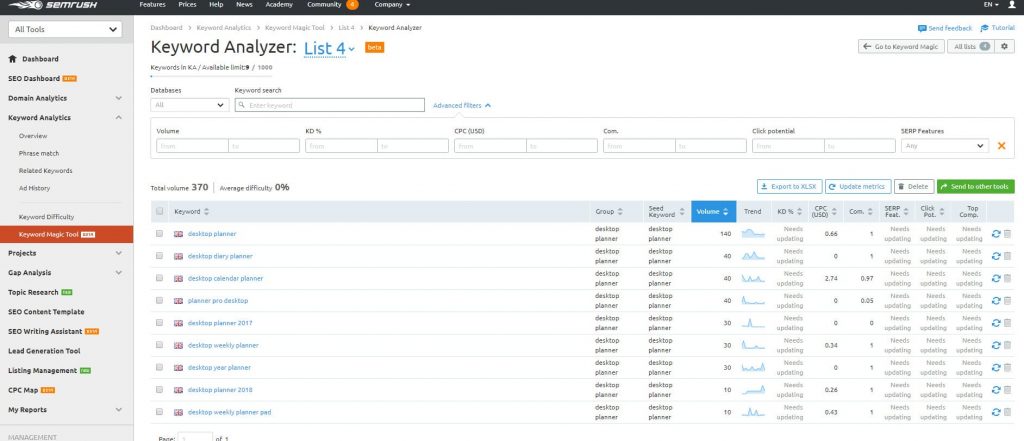Check the desktop diary planner checkbox
The width and height of the screenshot is (1024, 441).
pyautogui.click(x=159, y=255)
